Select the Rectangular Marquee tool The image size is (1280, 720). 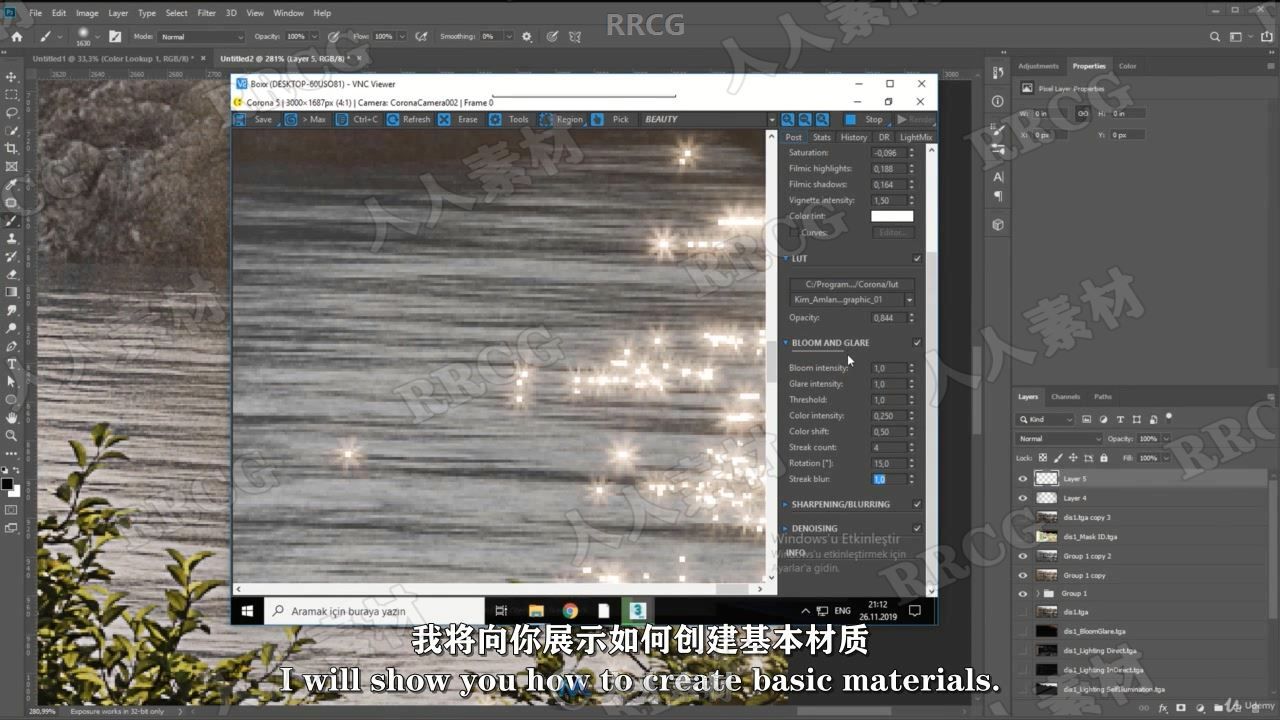(x=11, y=95)
